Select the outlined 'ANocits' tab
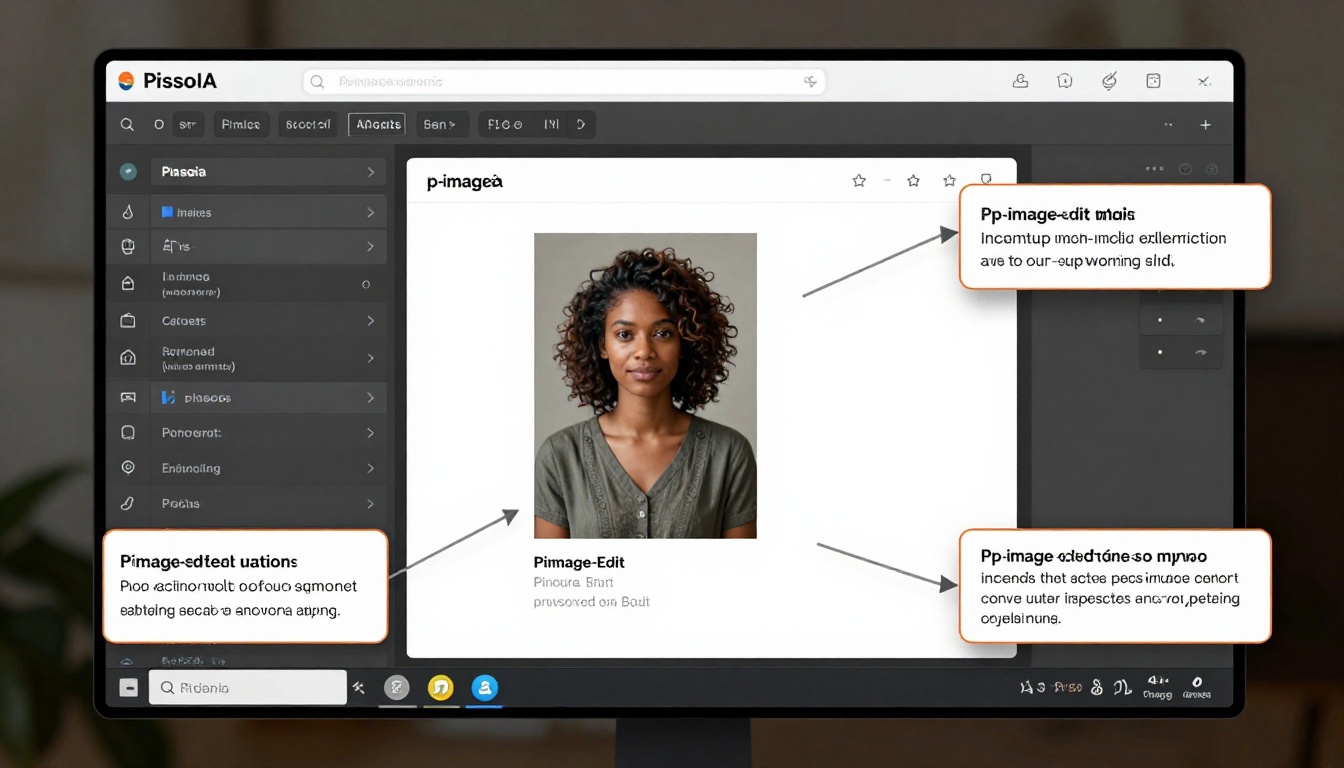1344x768 pixels. (x=377, y=125)
